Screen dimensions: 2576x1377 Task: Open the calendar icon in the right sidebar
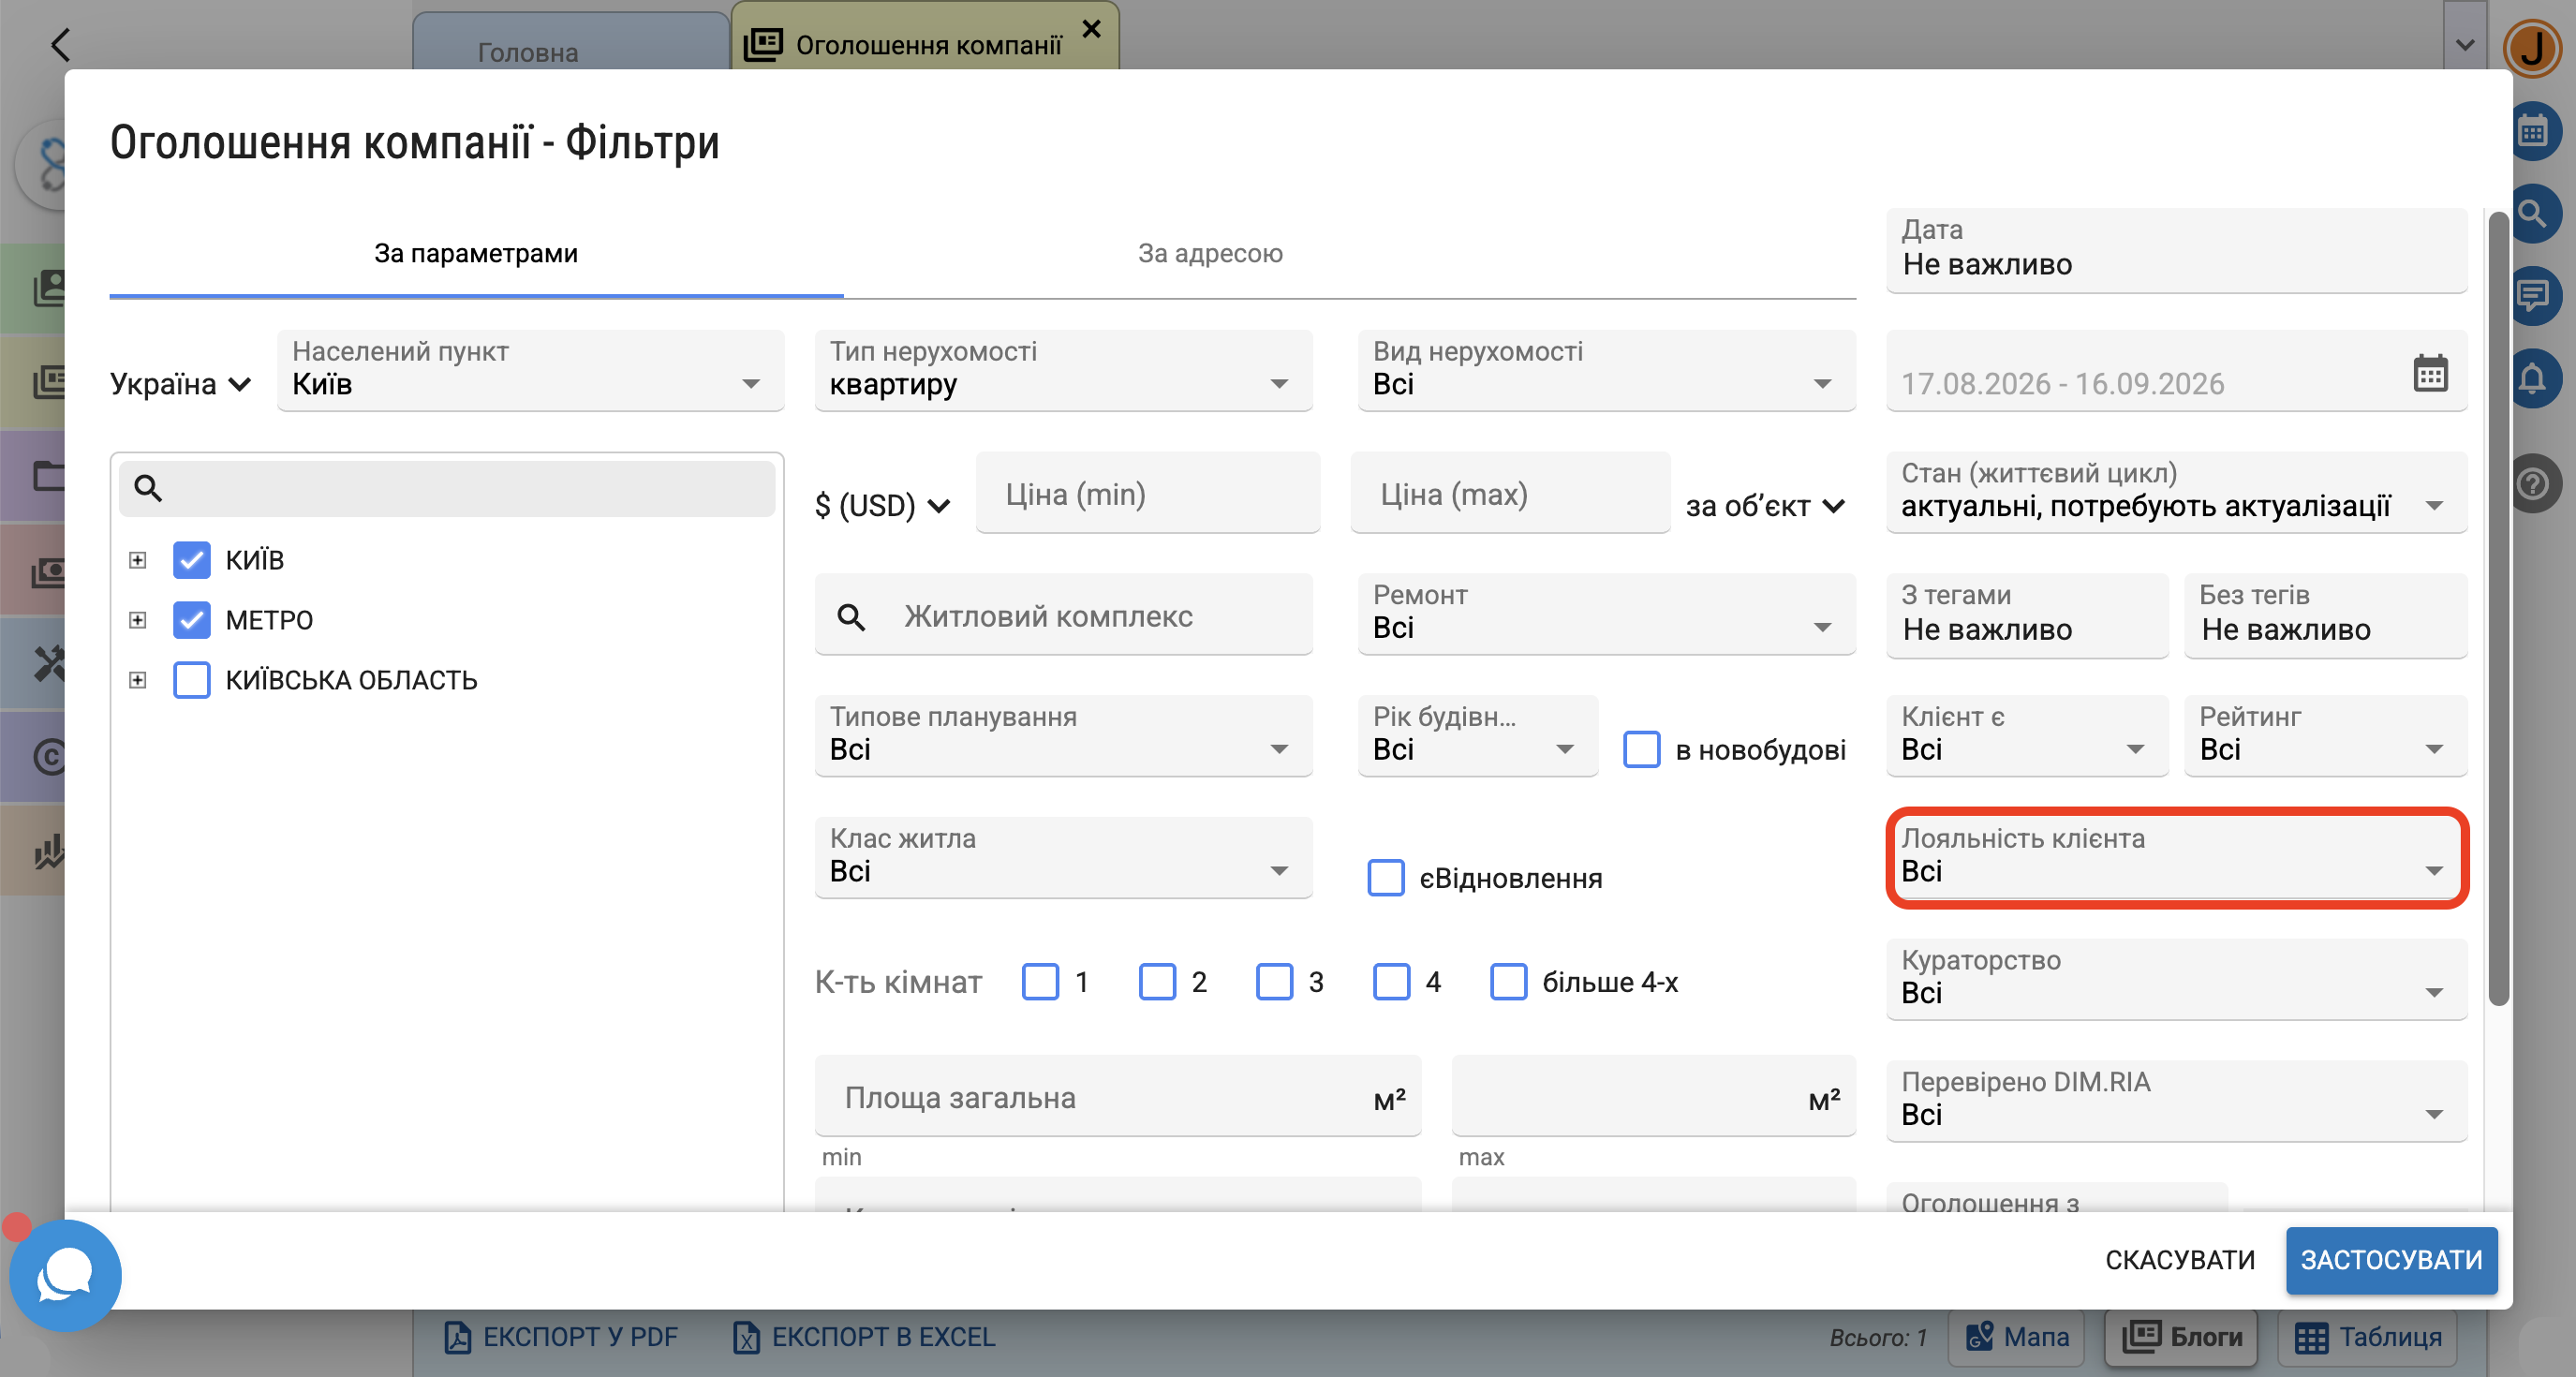pos(2533,131)
